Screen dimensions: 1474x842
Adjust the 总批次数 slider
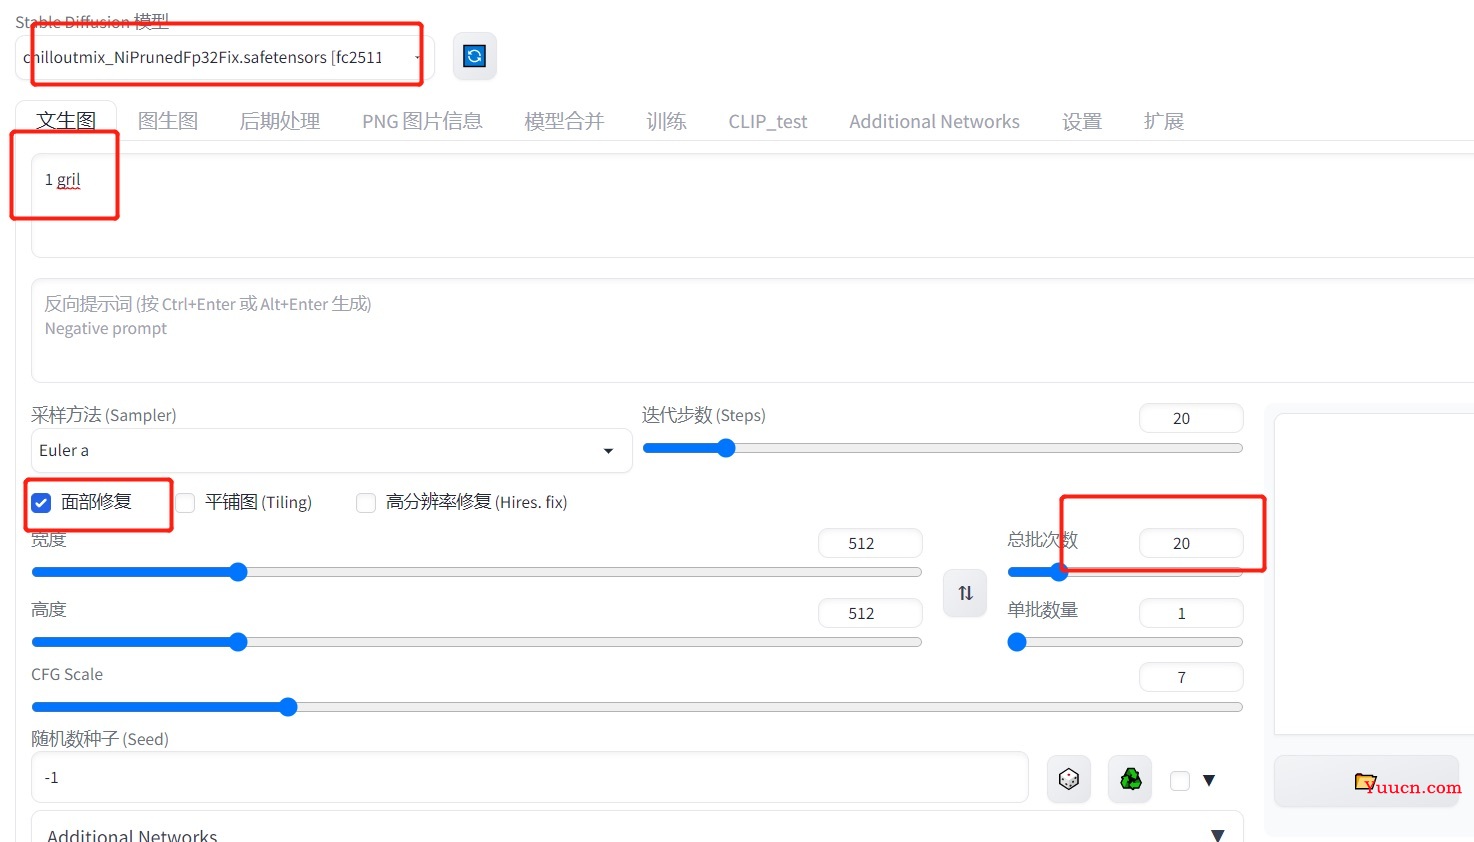(x=1125, y=572)
